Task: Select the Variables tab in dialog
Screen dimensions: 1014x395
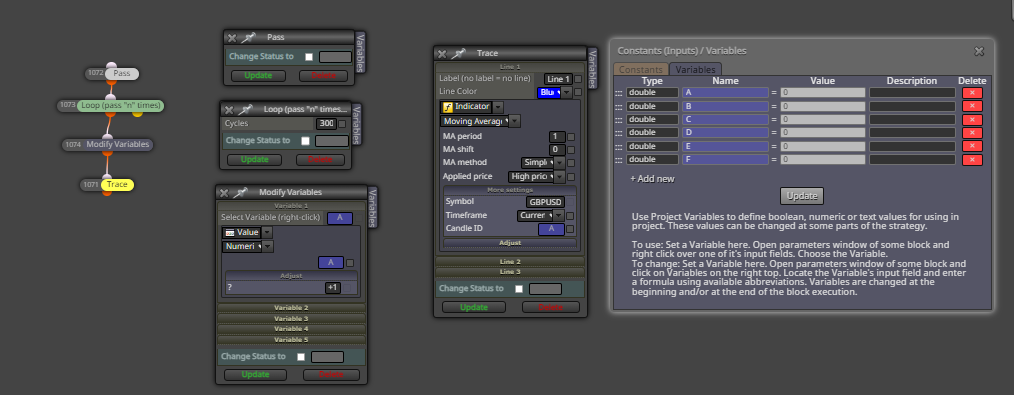Action: (x=696, y=69)
